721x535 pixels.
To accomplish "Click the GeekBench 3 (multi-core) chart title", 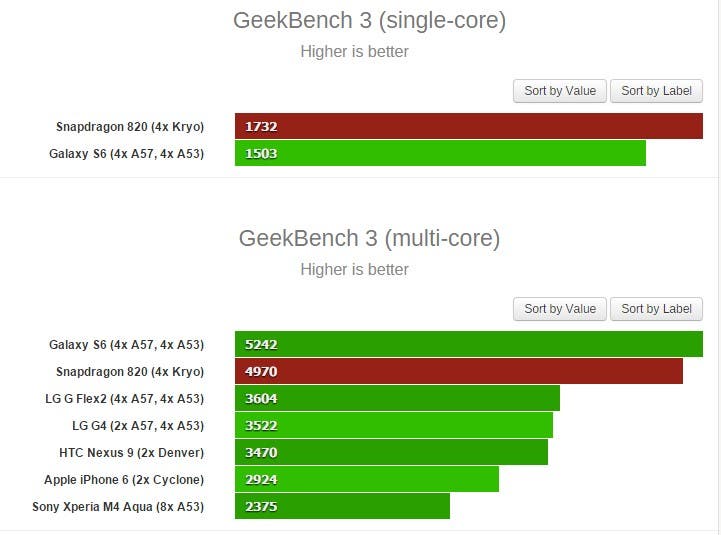I will click(x=369, y=238).
